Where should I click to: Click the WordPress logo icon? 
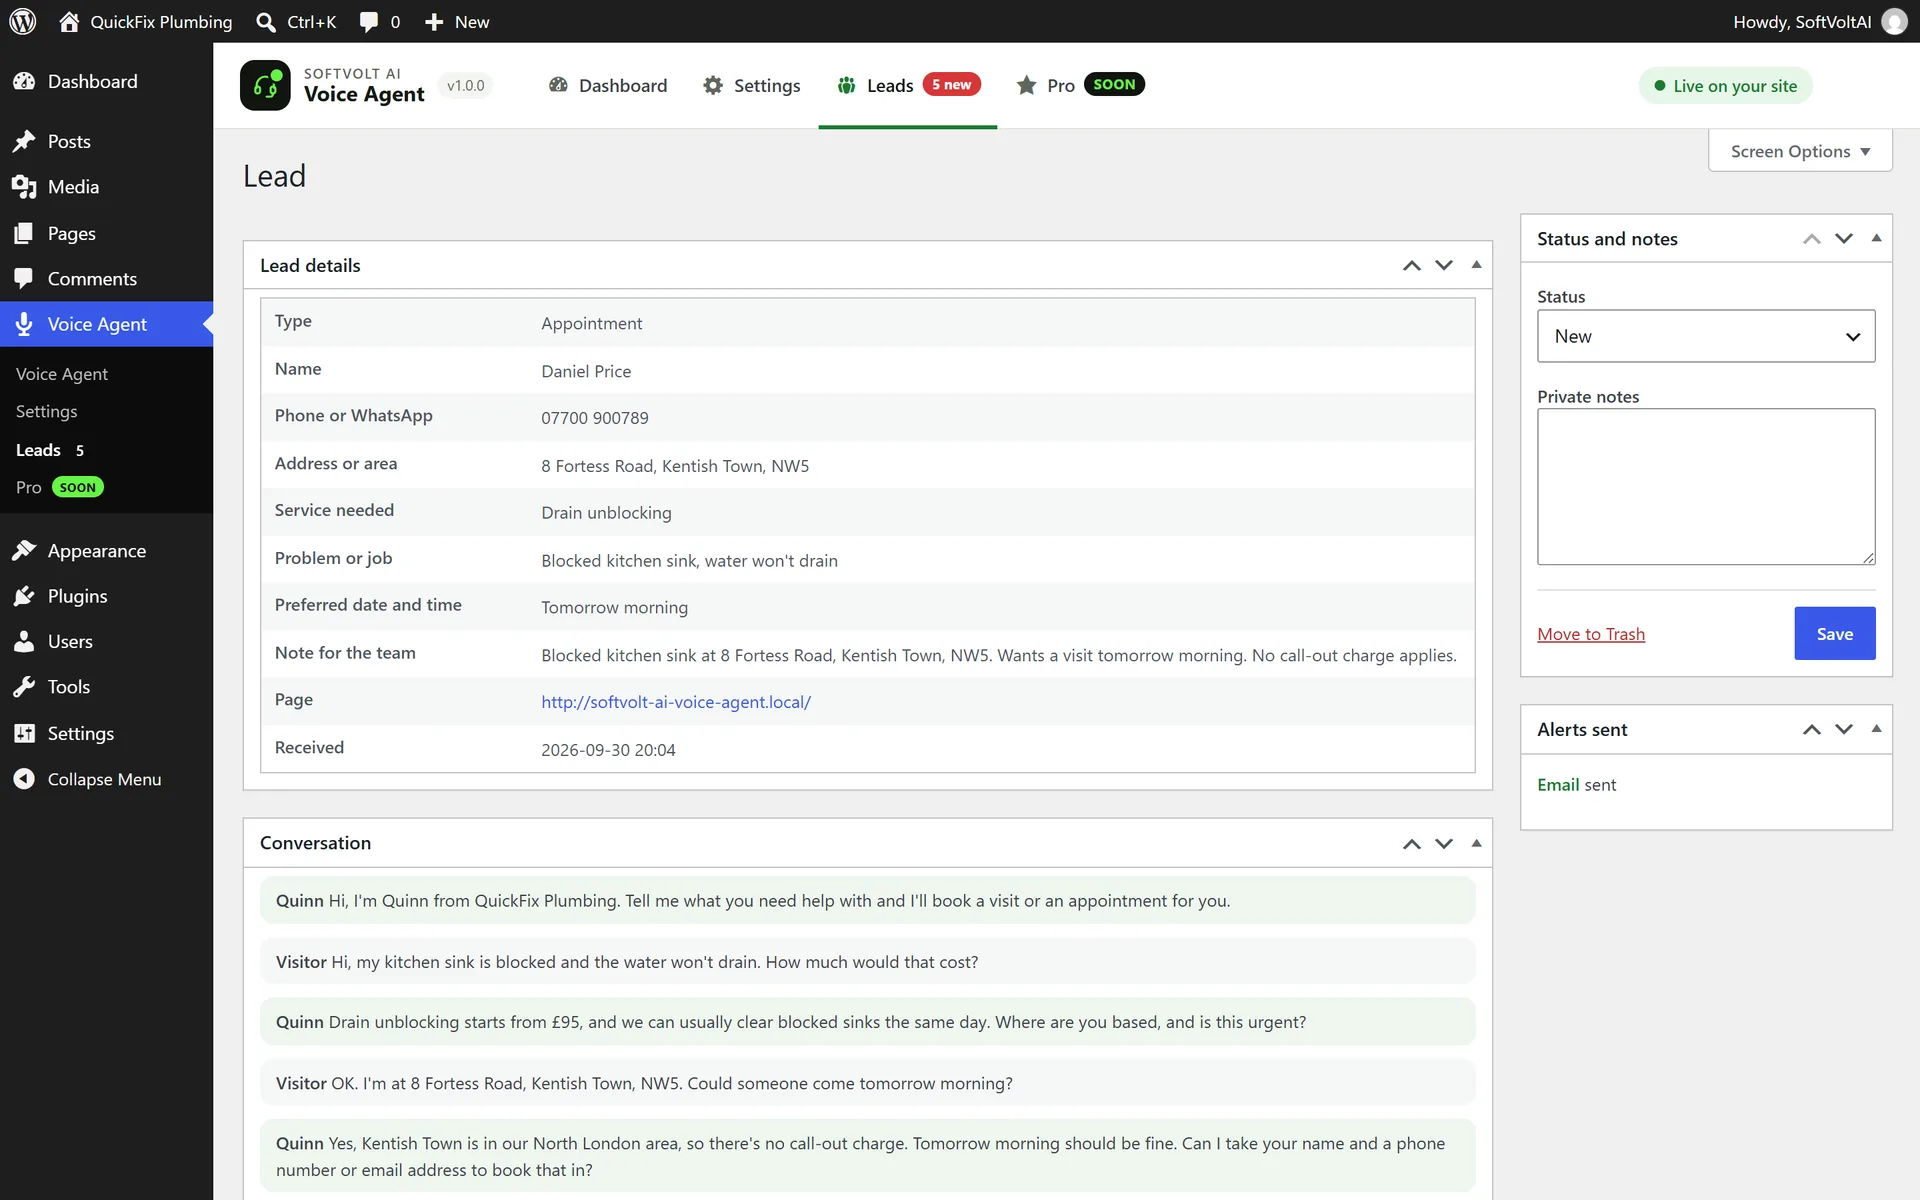23,21
